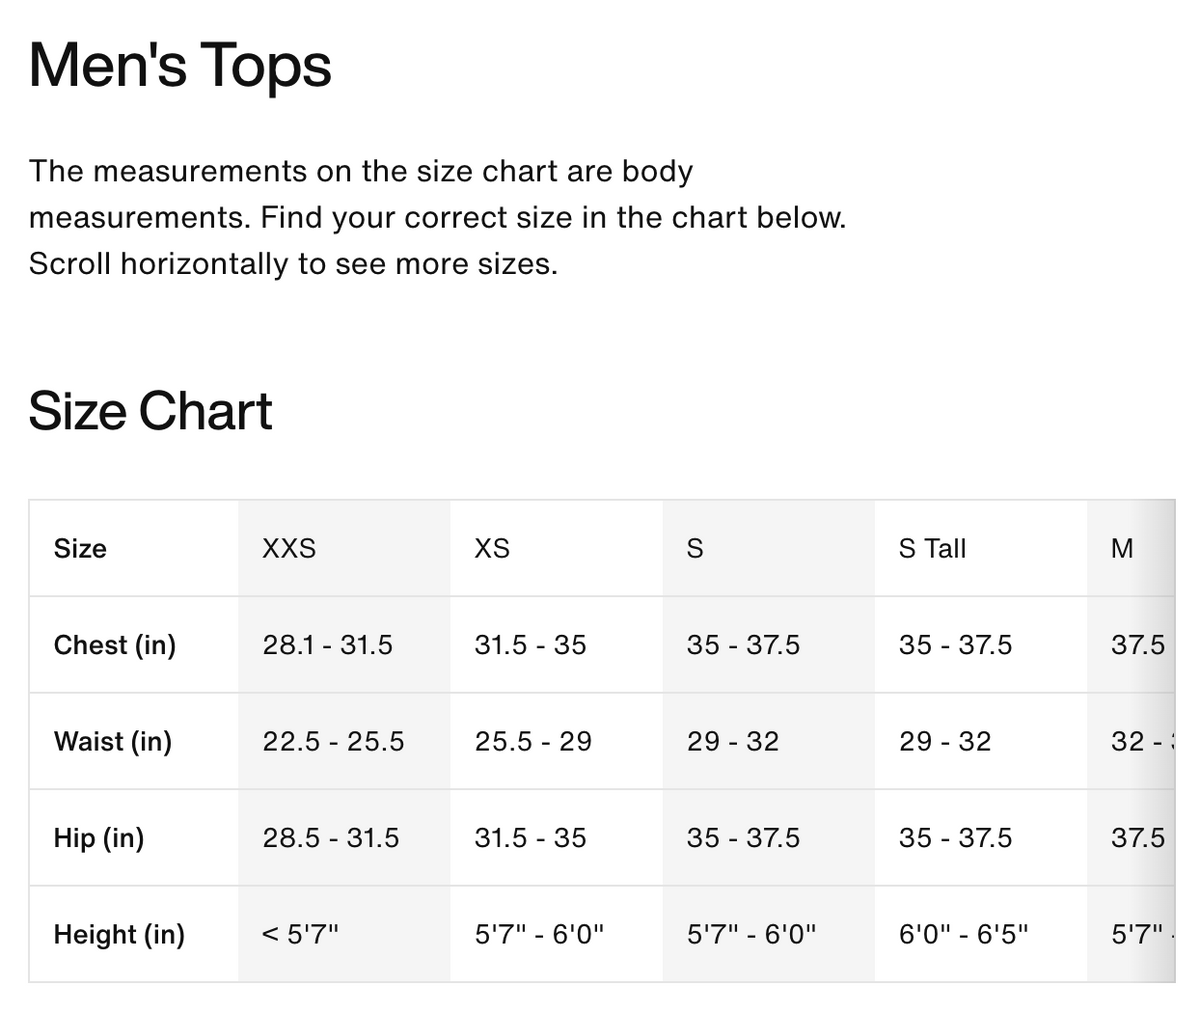
Task: Select the XS size column header
Action: 492,548
